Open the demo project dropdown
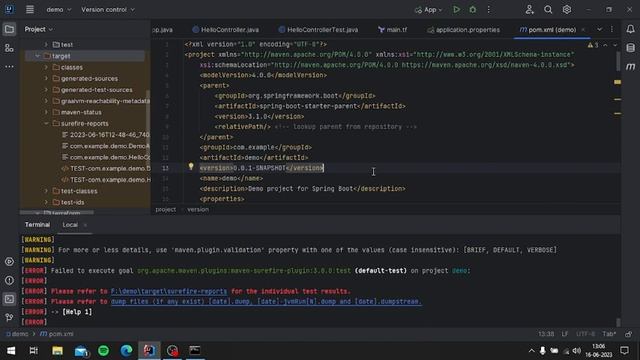 click(x=58, y=9)
